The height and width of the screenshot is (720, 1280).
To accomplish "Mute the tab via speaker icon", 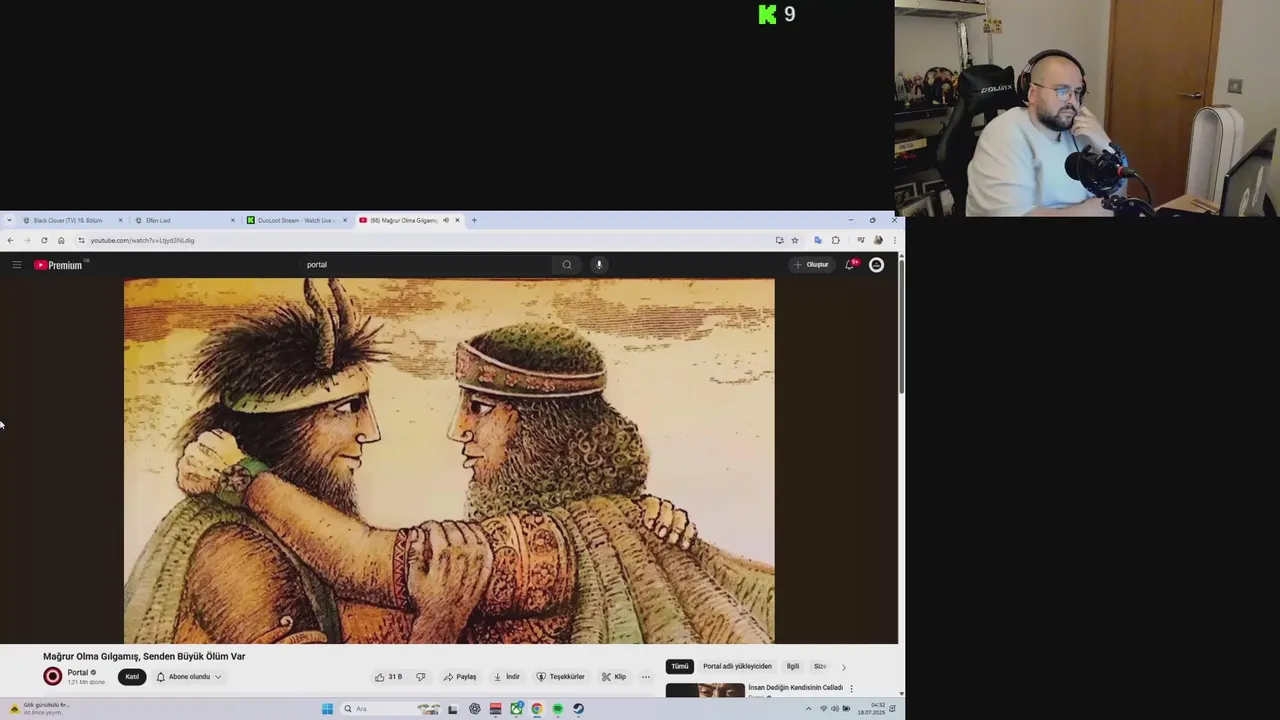I will click(x=446, y=220).
